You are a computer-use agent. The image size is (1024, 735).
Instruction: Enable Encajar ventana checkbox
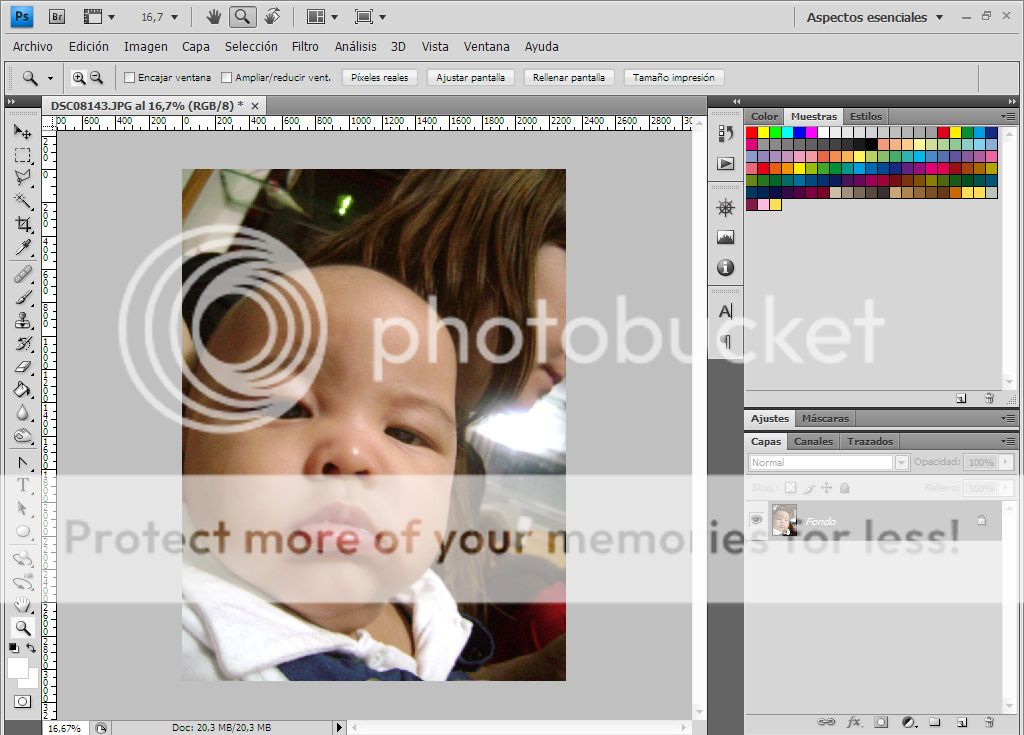coord(129,78)
